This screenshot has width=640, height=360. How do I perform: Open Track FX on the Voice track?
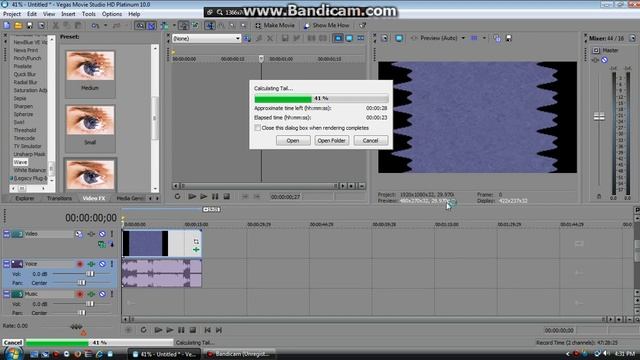(91, 264)
